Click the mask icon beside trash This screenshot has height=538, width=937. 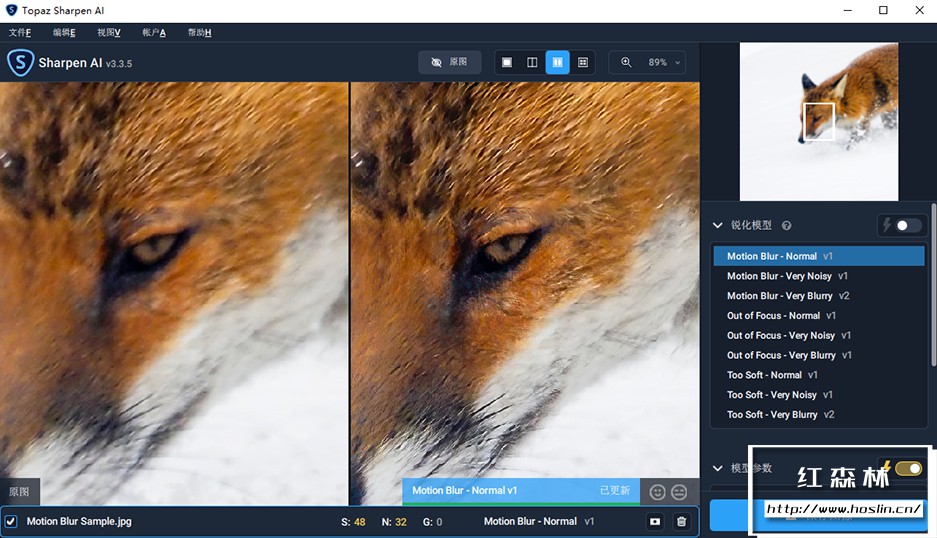click(655, 521)
